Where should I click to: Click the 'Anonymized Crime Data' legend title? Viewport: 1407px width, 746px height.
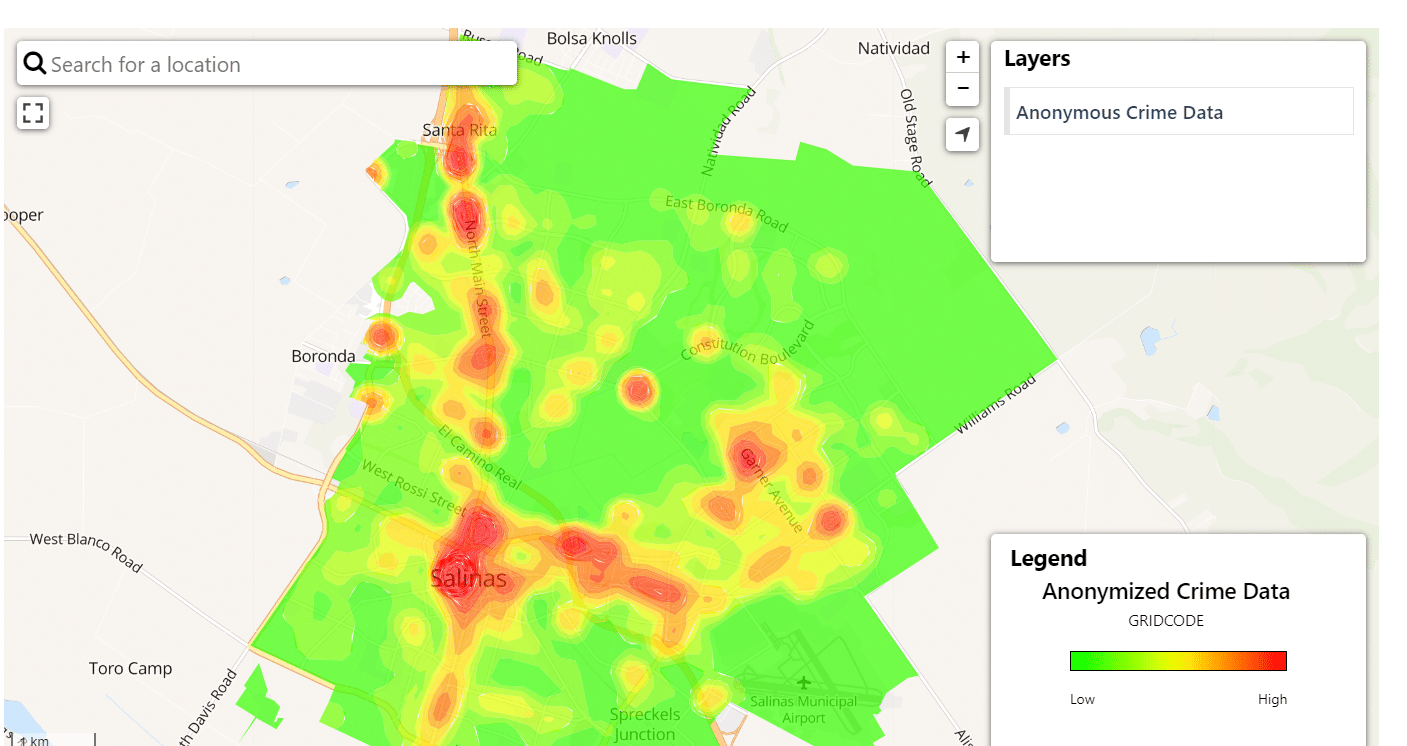[x=1165, y=591]
